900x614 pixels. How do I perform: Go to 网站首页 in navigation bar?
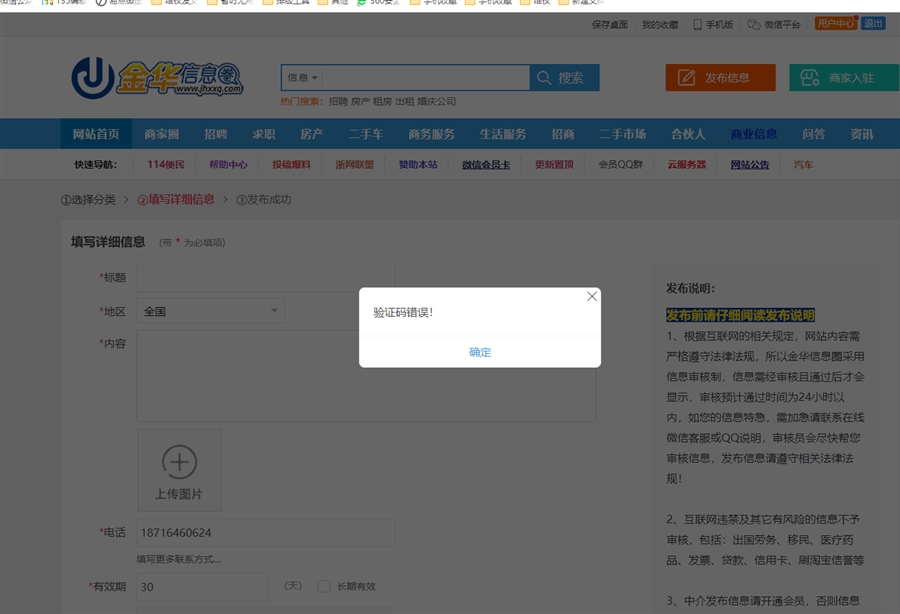pos(96,134)
